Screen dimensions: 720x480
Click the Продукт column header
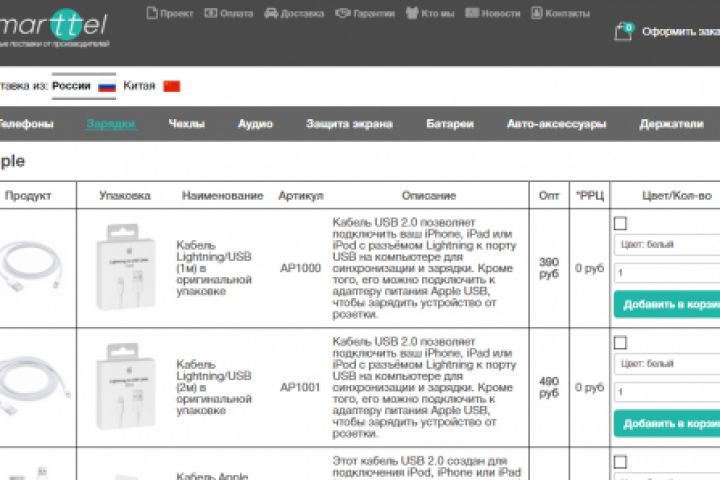click(28, 196)
